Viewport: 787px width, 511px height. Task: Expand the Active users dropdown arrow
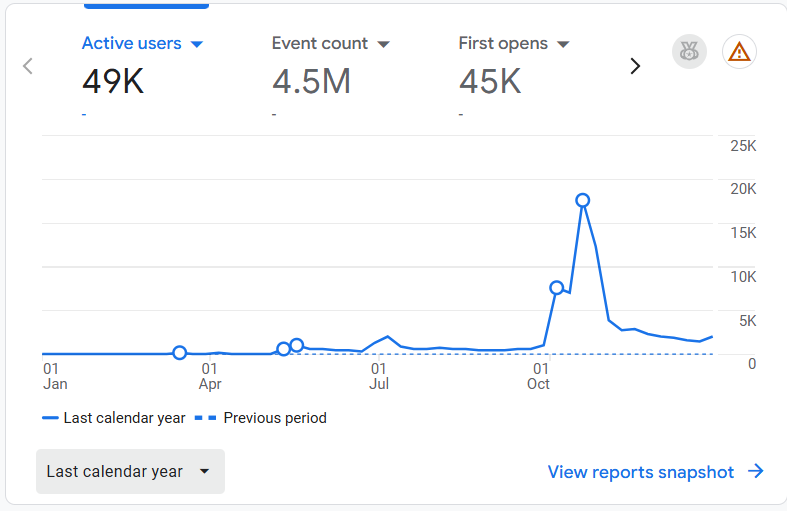pyautogui.click(x=197, y=44)
